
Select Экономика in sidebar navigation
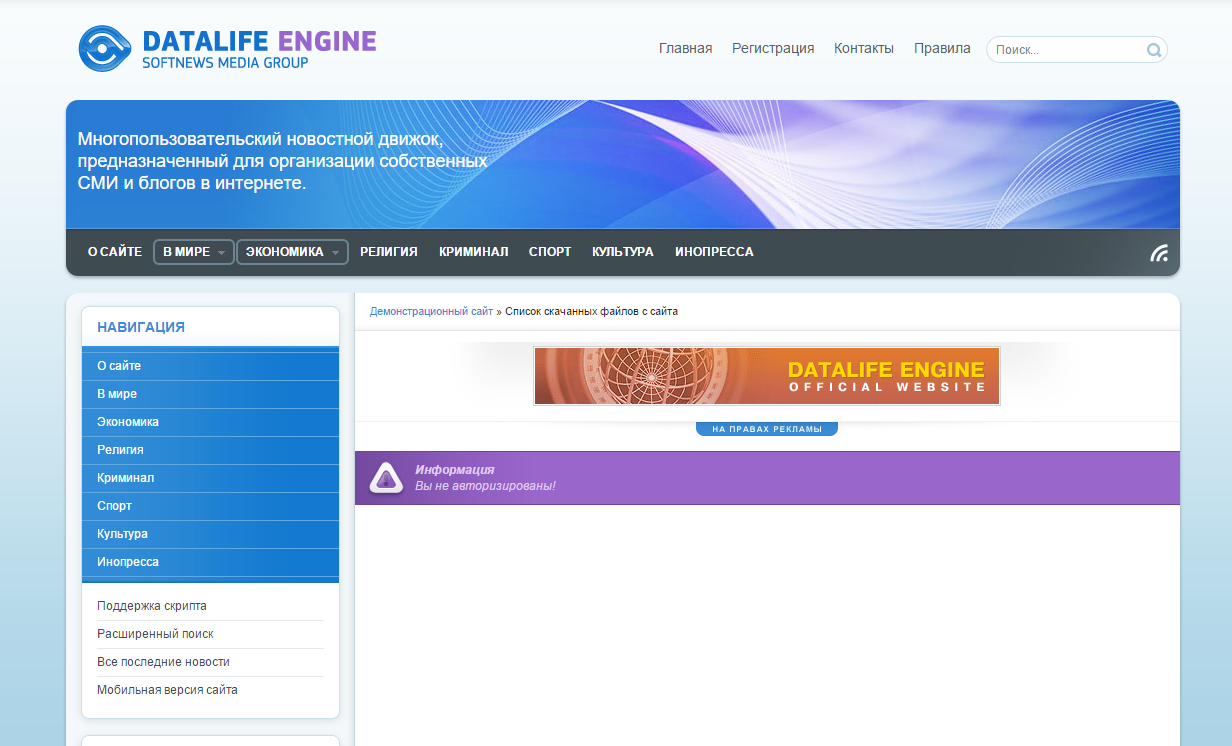pos(210,422)
